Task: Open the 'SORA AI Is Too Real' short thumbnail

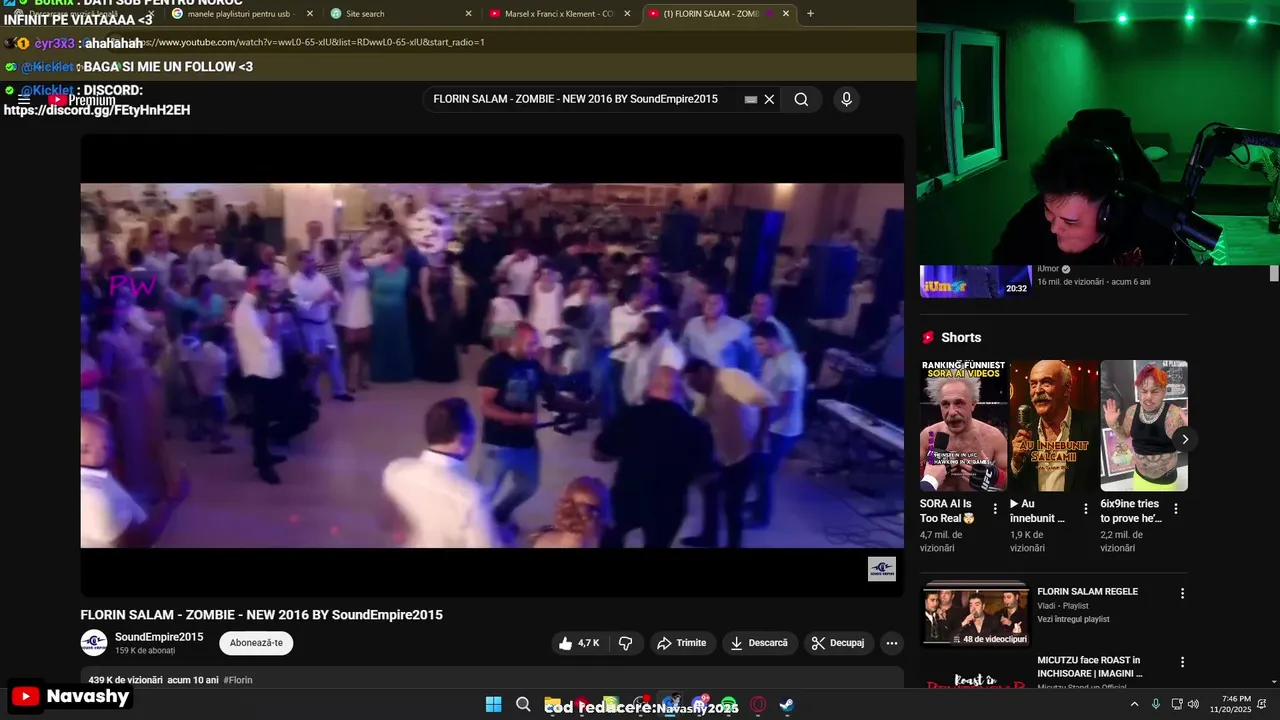Action: click(x=964, y=426)
